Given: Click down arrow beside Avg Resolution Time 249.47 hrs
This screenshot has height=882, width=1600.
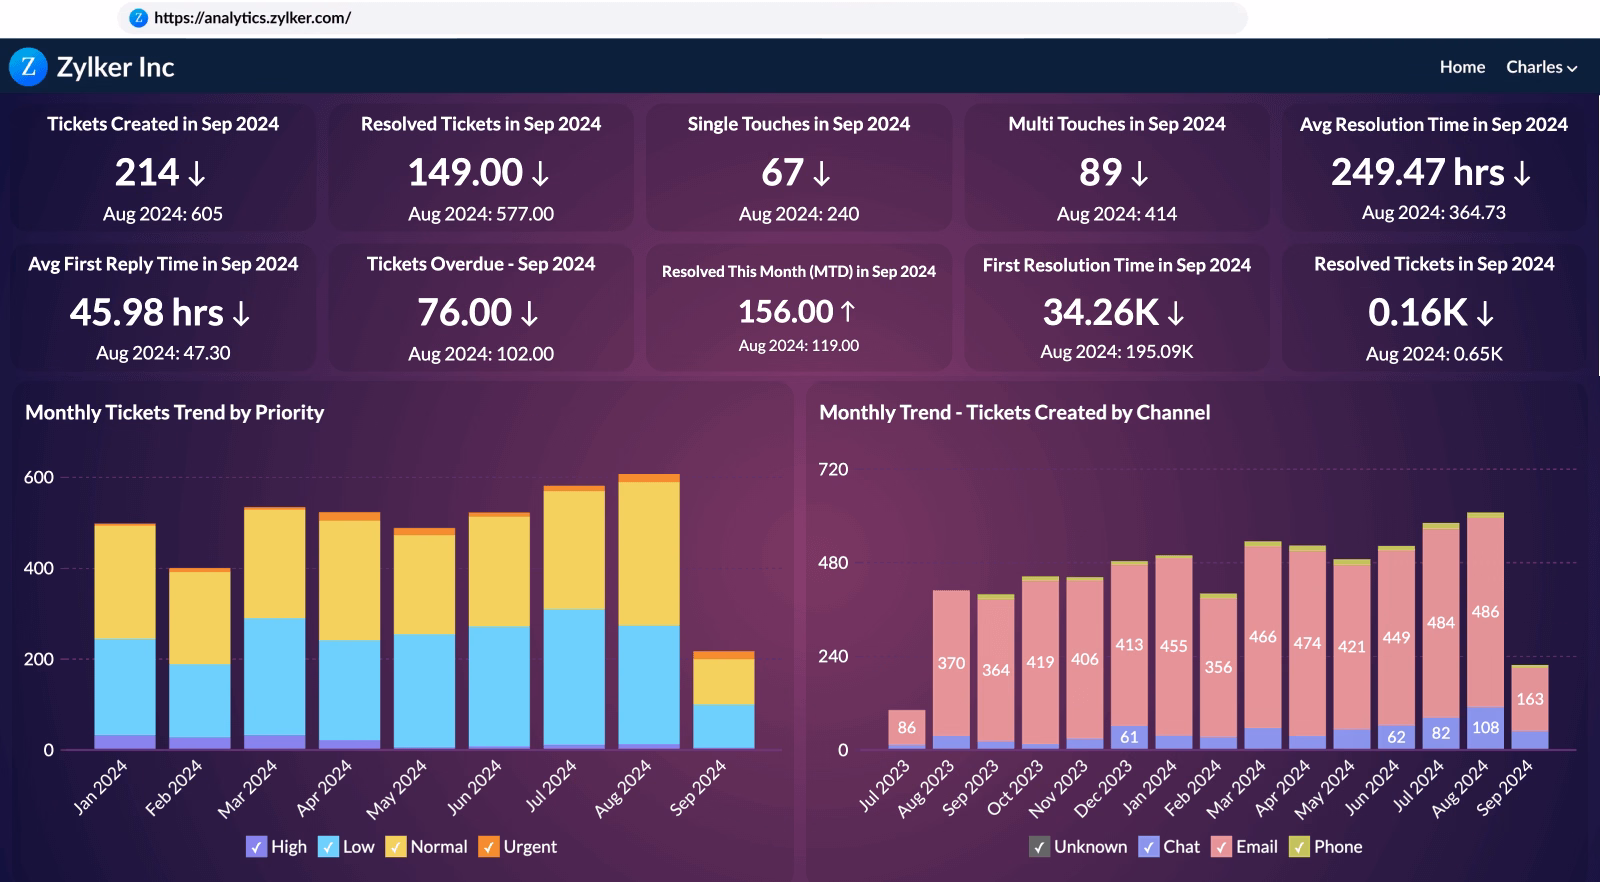Looking at the screenshot, I should click(x=1522, y=174).
